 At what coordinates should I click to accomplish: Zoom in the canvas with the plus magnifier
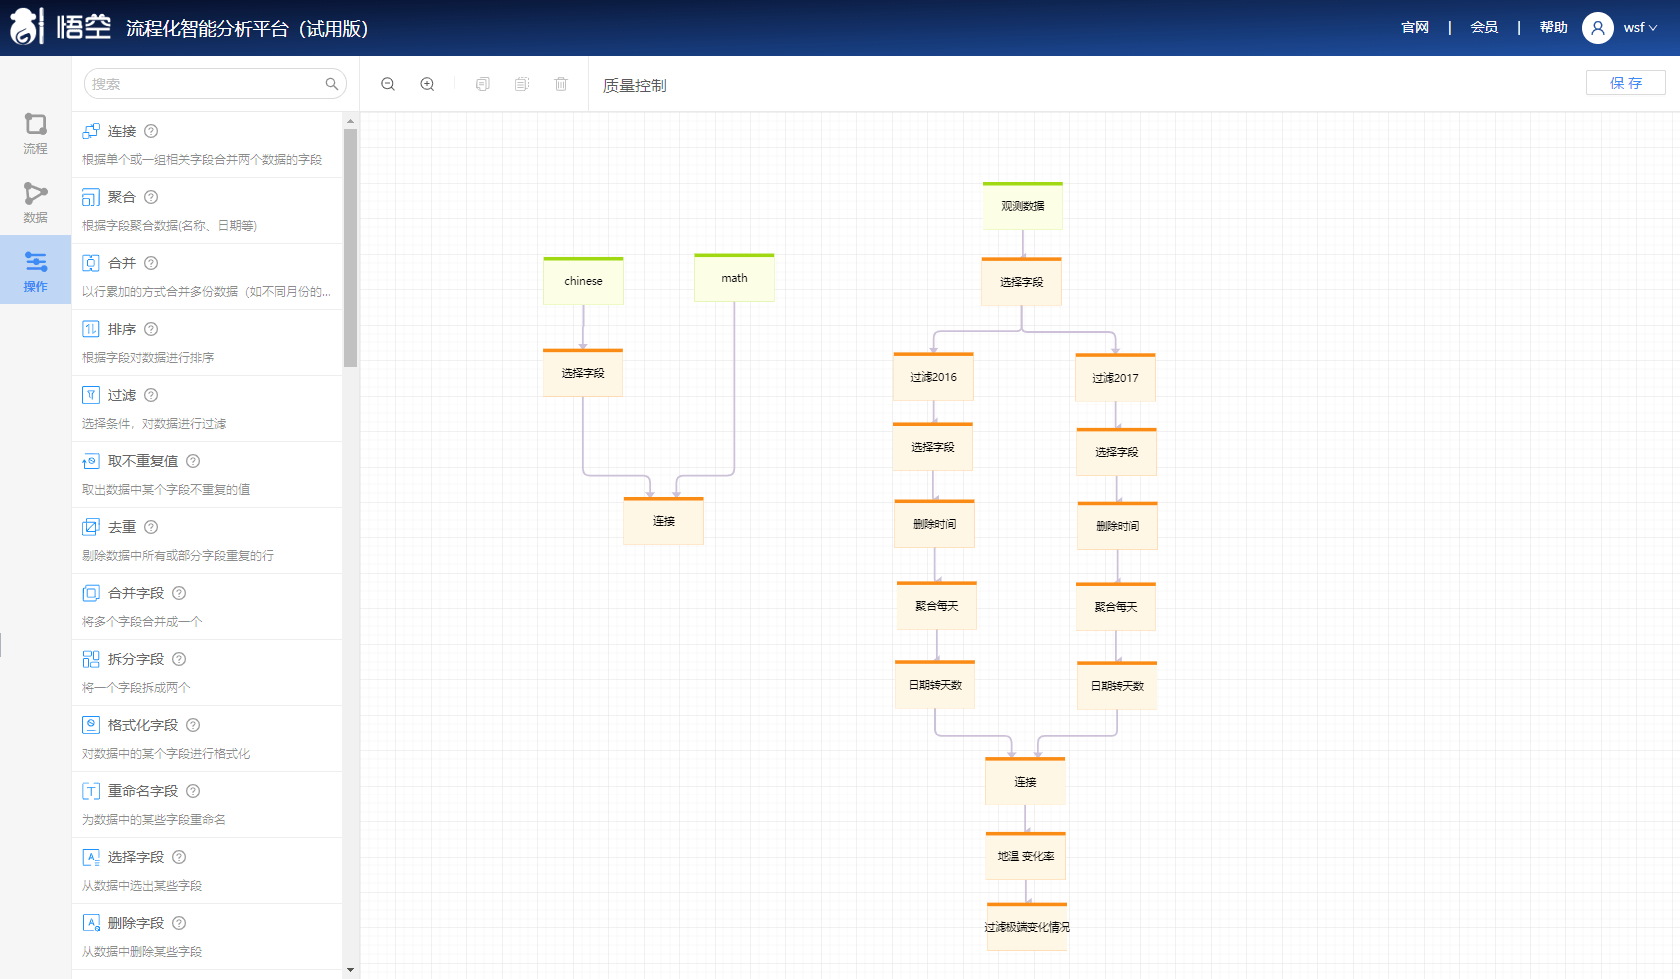point(427,84)
